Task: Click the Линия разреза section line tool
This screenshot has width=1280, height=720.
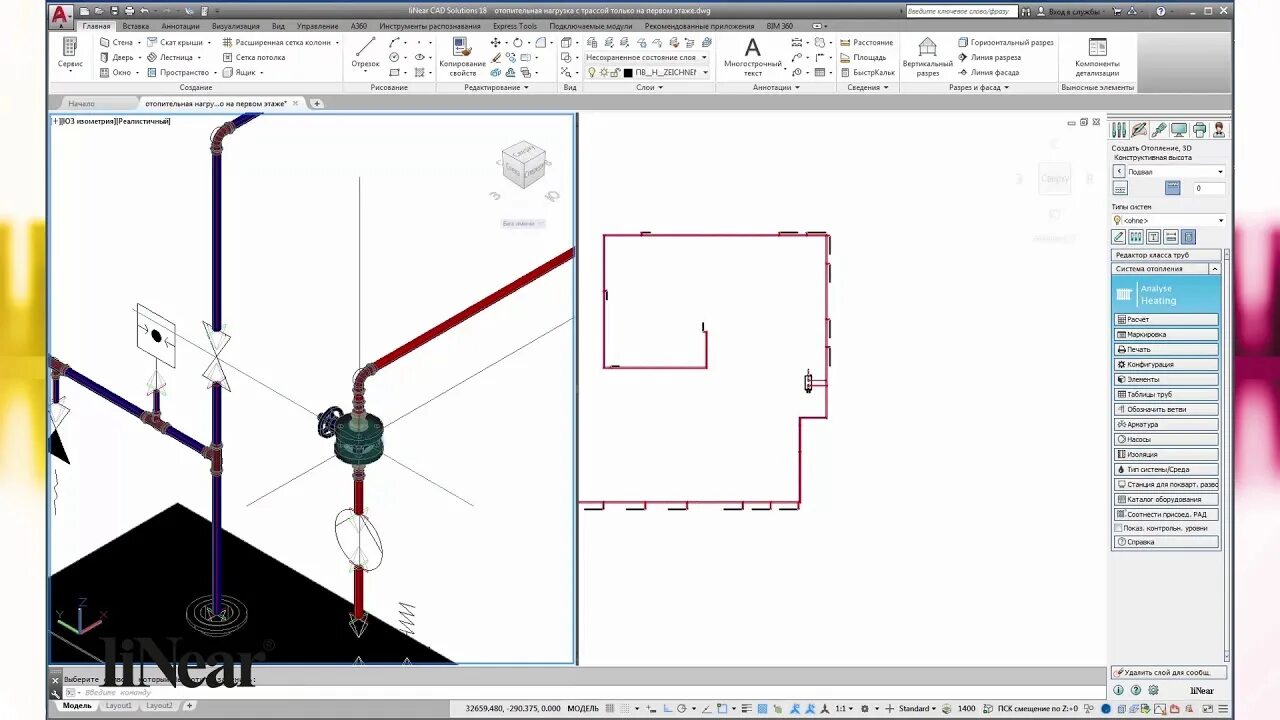Action: pyautogui.click(x=989, y=58)
